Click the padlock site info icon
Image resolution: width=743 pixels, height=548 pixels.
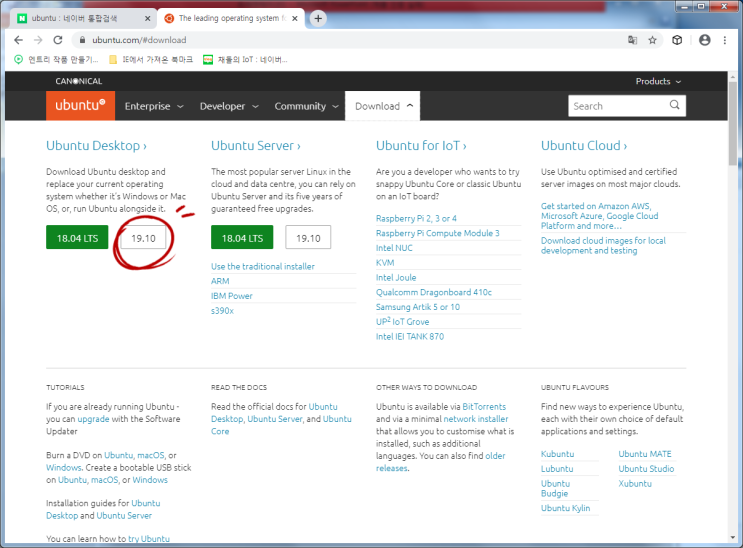tap(82, 40)
